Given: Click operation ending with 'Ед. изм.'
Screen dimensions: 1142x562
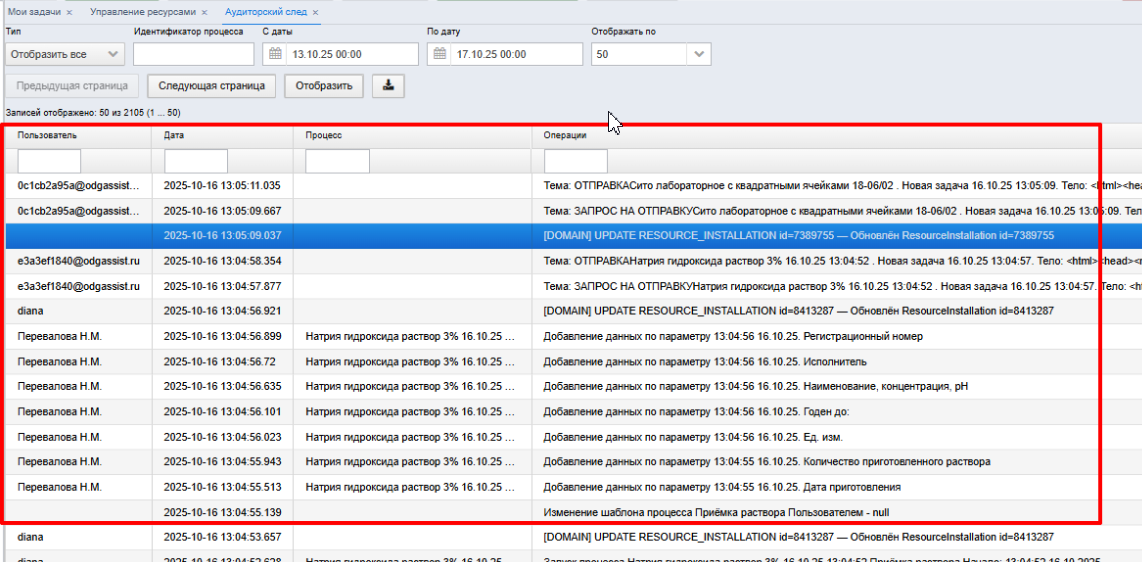Looking at the screenshot, I should [x=693, y=437].
